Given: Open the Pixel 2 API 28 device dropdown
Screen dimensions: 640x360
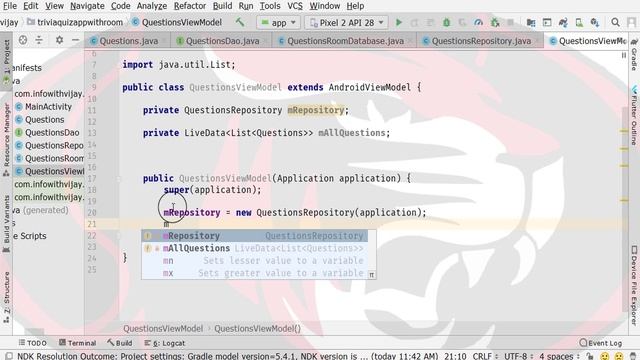Looking at the screenshot, I should tap(347, 23).
